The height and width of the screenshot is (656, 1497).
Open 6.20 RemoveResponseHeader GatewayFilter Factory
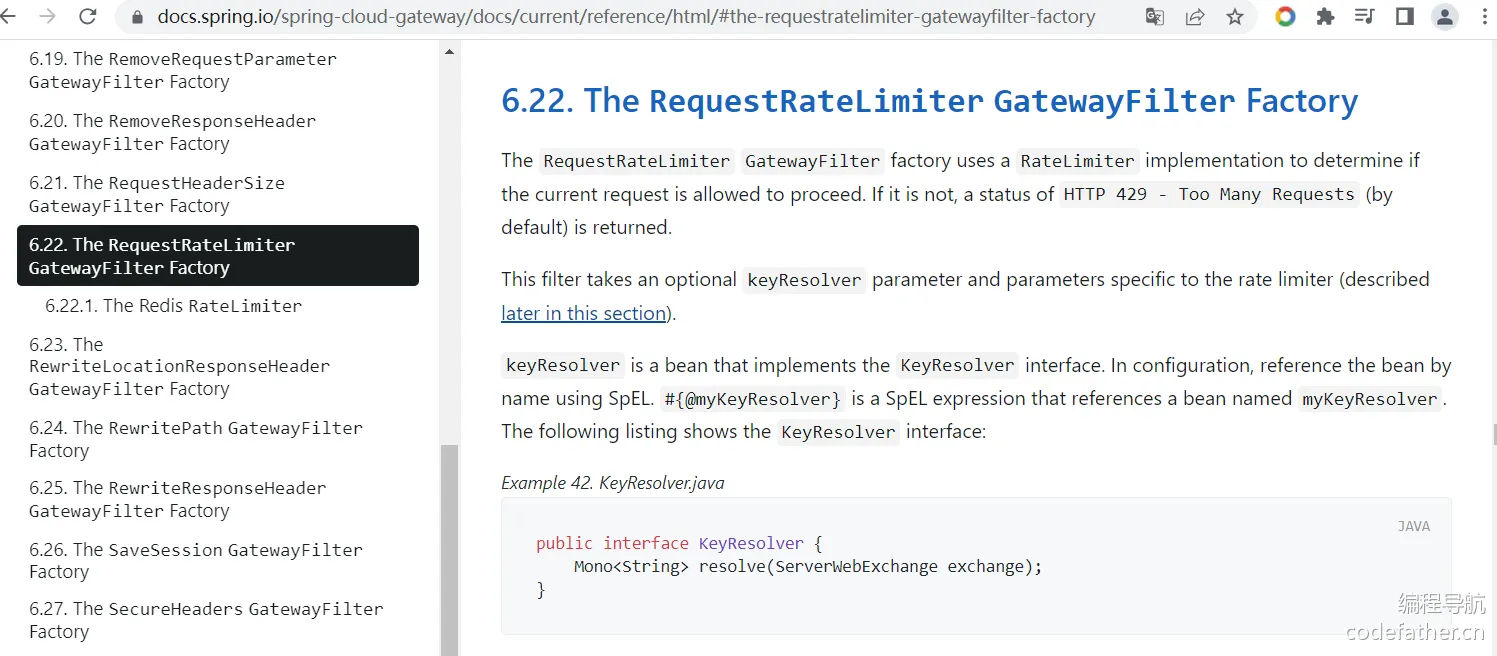point(172,133)
